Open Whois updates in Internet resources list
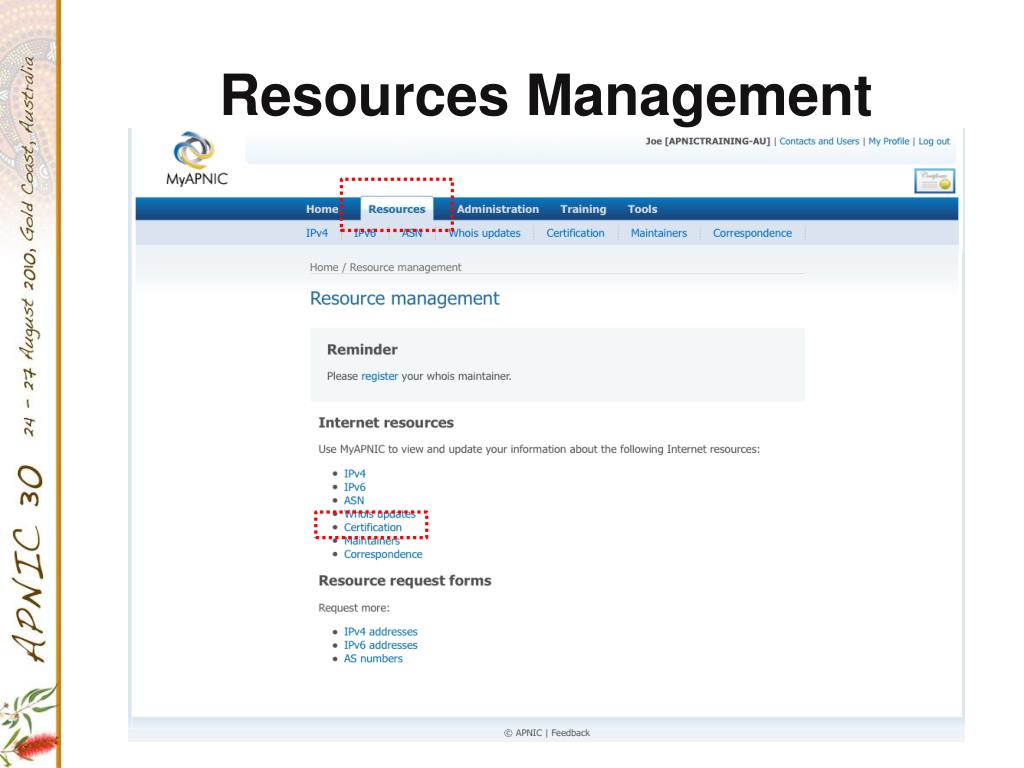Image resolution: width=1024 pixels, height=768 pixels. click(379, 514)
